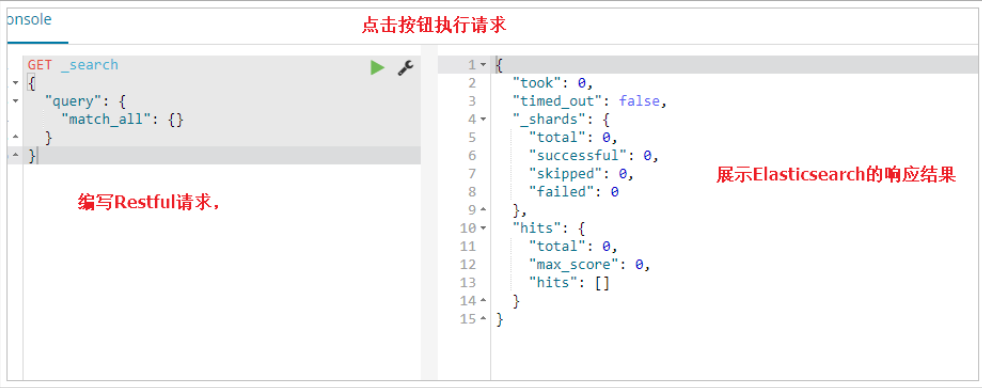Click the "skipped": 0 line
Viewport: 982px width, 388px height.
tap(581, 173)
